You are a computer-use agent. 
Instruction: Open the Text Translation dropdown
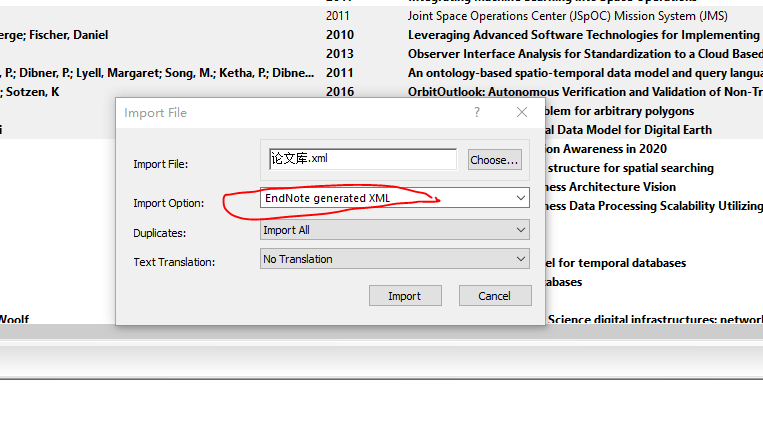[x=395, y=259]
